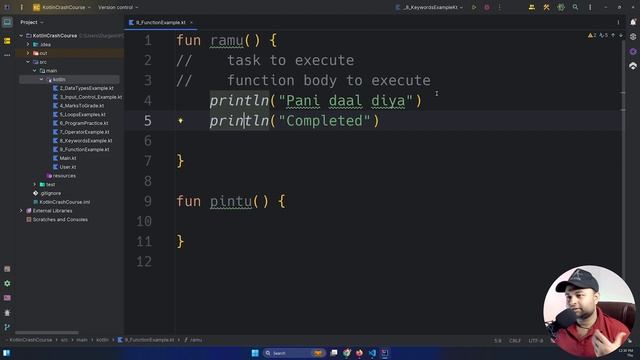Open _8_KeywordsExampleKt run configuration dropdown
Image resolution: width=640 pixels, height=360 pixels.
pos(429,7)
